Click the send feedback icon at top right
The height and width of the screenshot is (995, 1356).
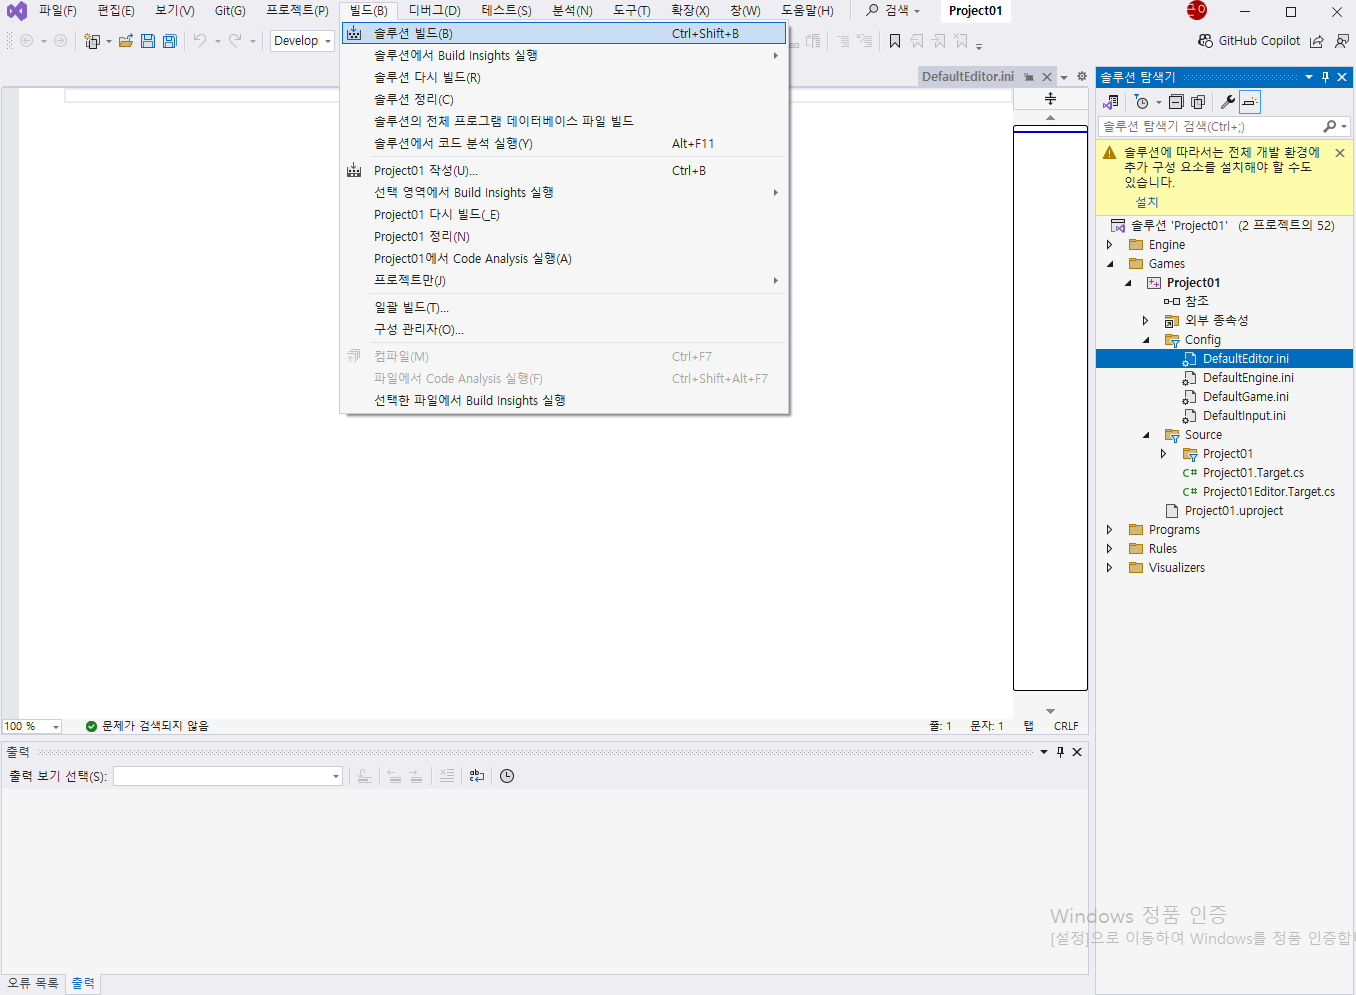(1342, 41)
